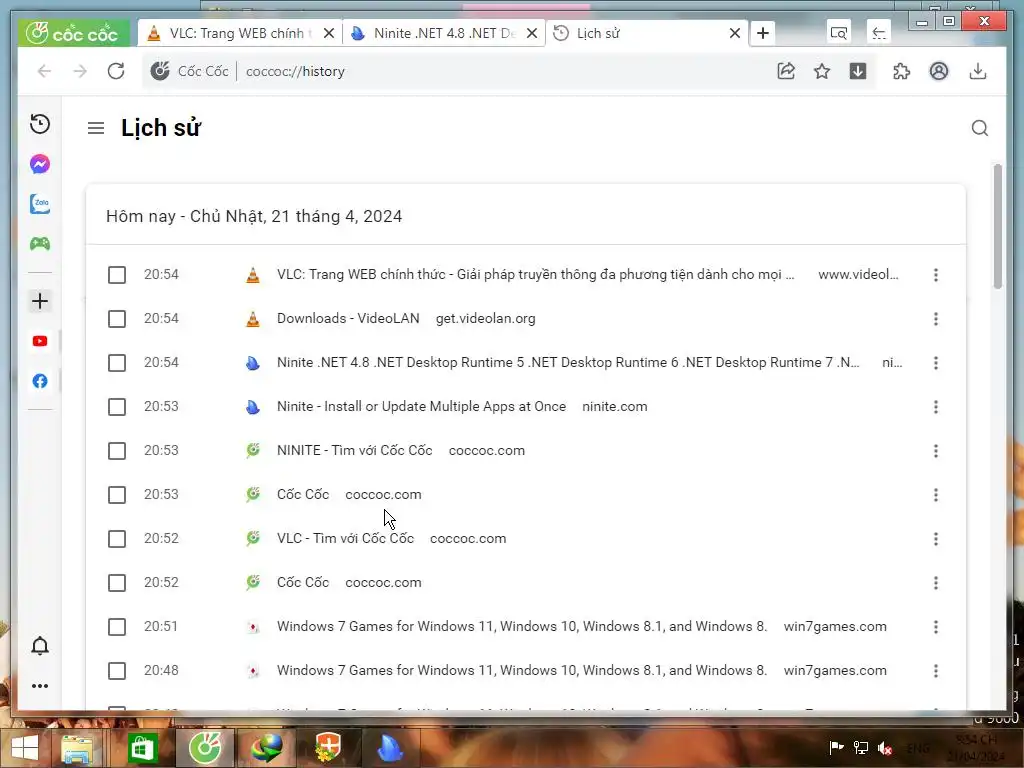Open actions menu for VLC - Tìm với Cốc Cốc

pyautogui.click(x=936, y=539)
